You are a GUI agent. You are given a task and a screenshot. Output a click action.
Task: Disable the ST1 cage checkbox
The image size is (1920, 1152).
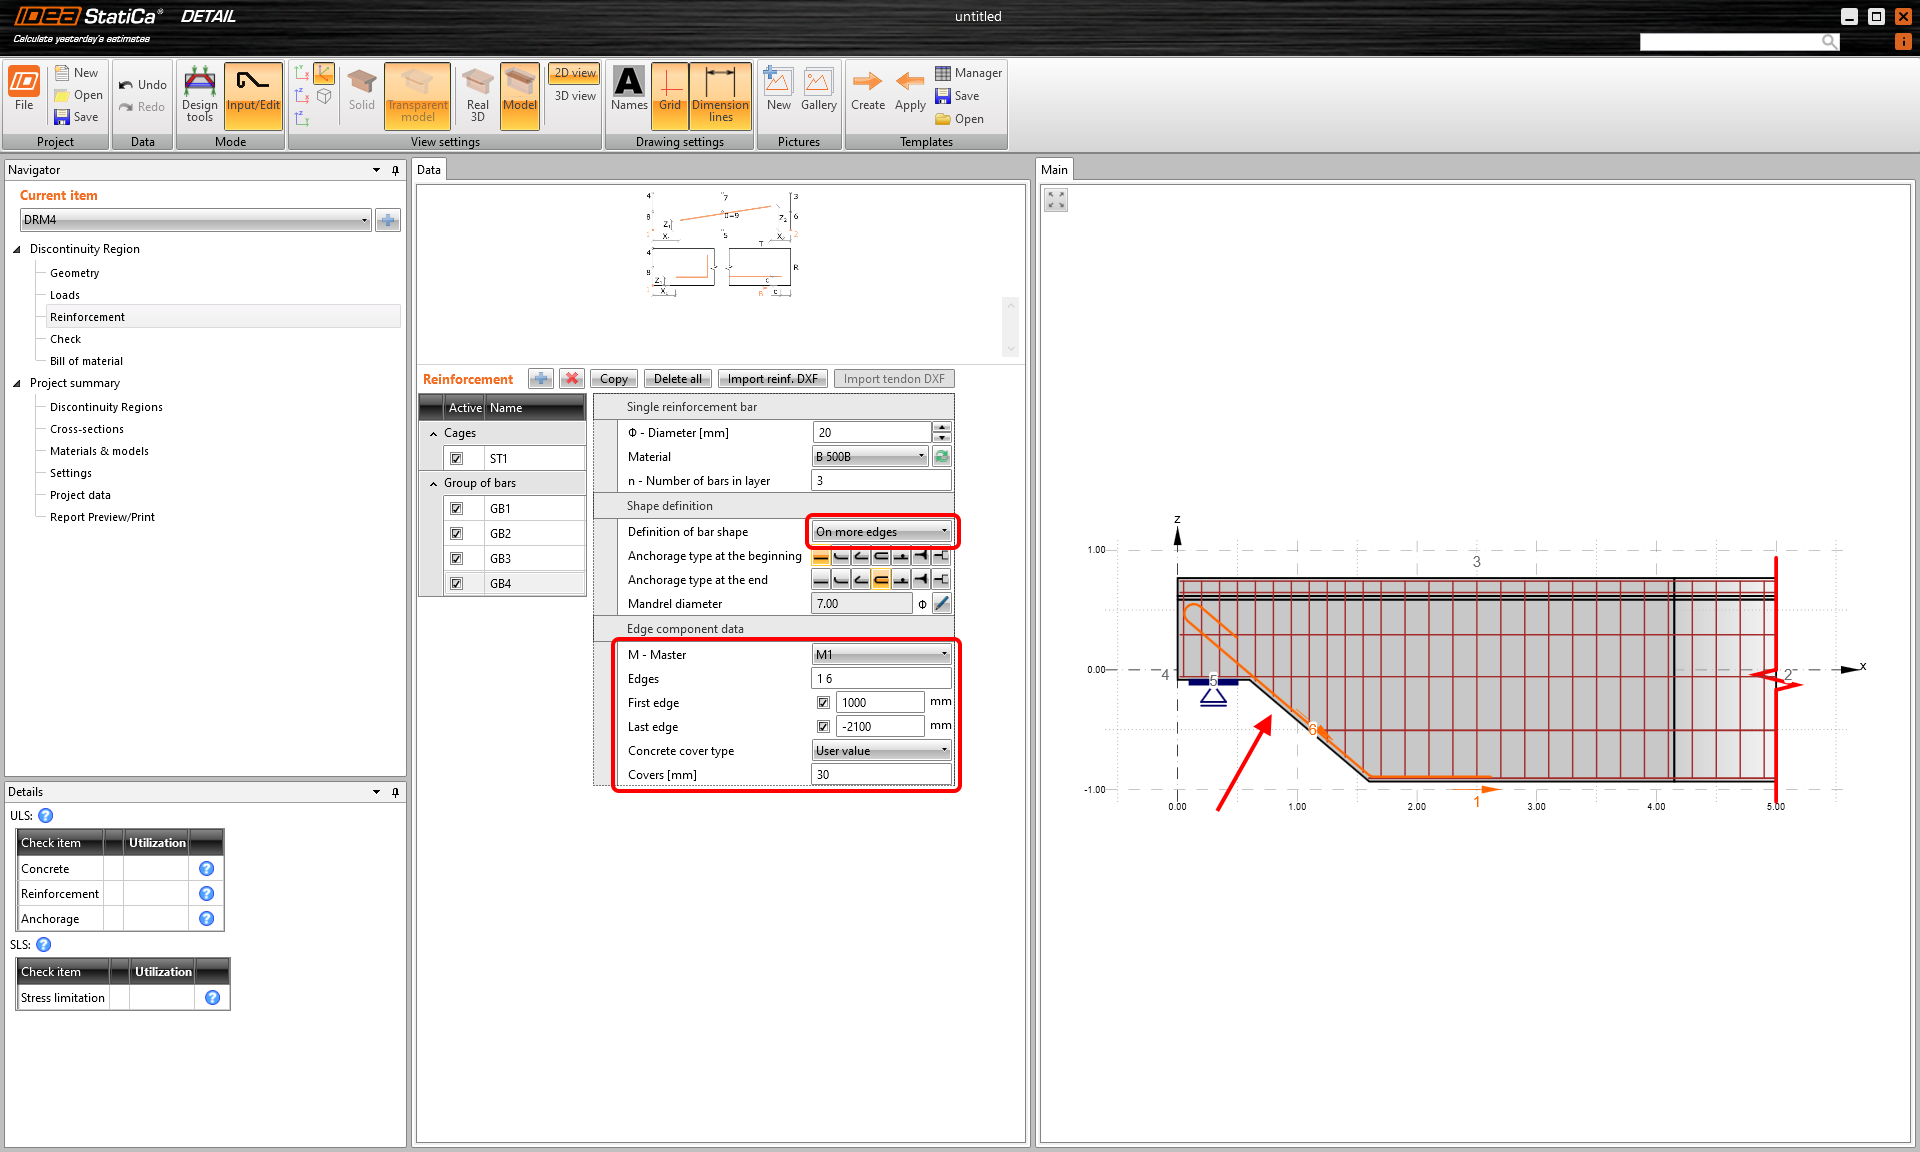point(458,457)
